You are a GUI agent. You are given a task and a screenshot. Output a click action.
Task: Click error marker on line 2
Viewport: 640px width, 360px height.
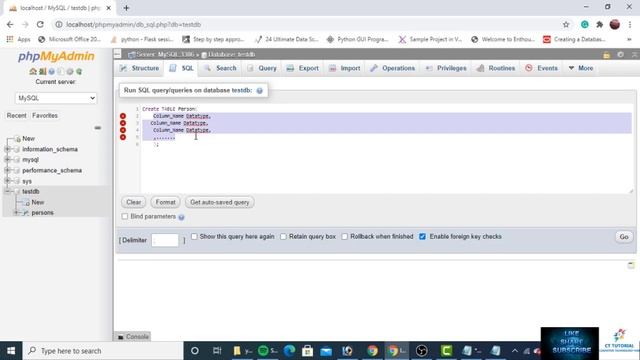point(123,116)
